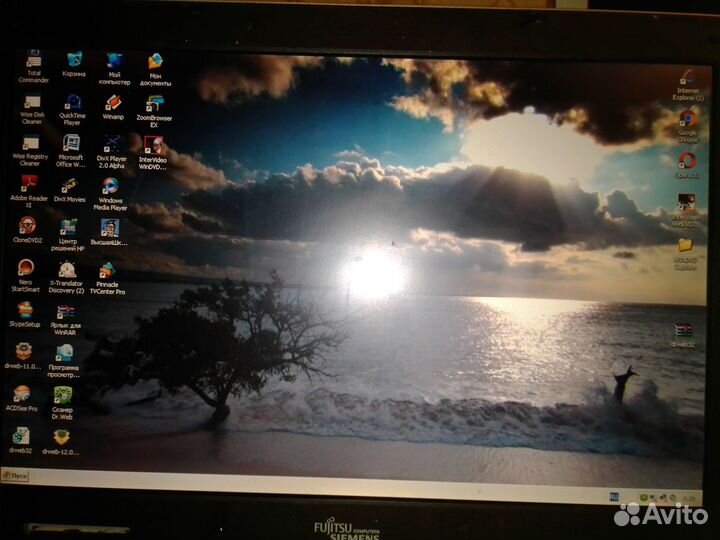The image size is (720, 540).
Task: Launch Wise Disk Cleaner shortcut
Action: point(32,109)
